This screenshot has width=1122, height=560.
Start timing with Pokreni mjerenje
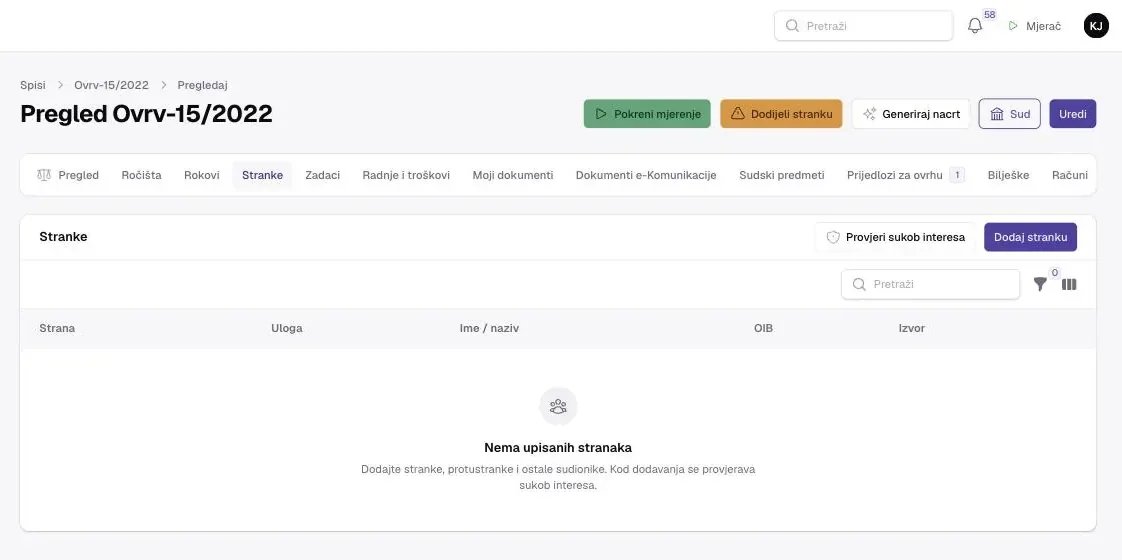pos(647,114)
